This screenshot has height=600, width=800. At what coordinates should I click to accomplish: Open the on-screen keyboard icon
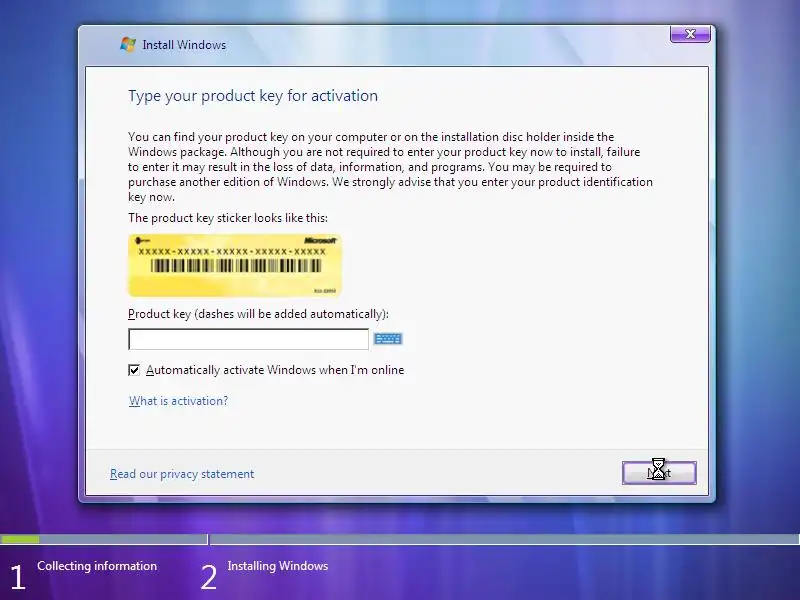point(388,339)
